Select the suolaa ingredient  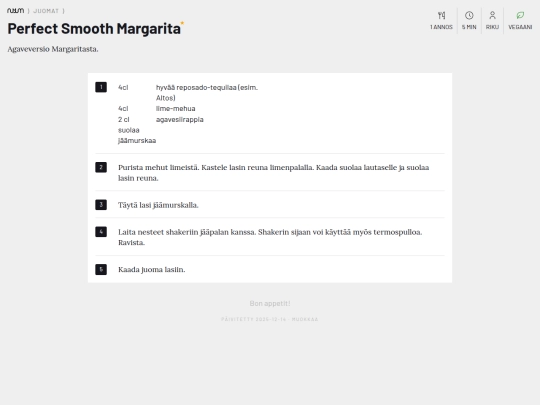(x=128, y=130)
